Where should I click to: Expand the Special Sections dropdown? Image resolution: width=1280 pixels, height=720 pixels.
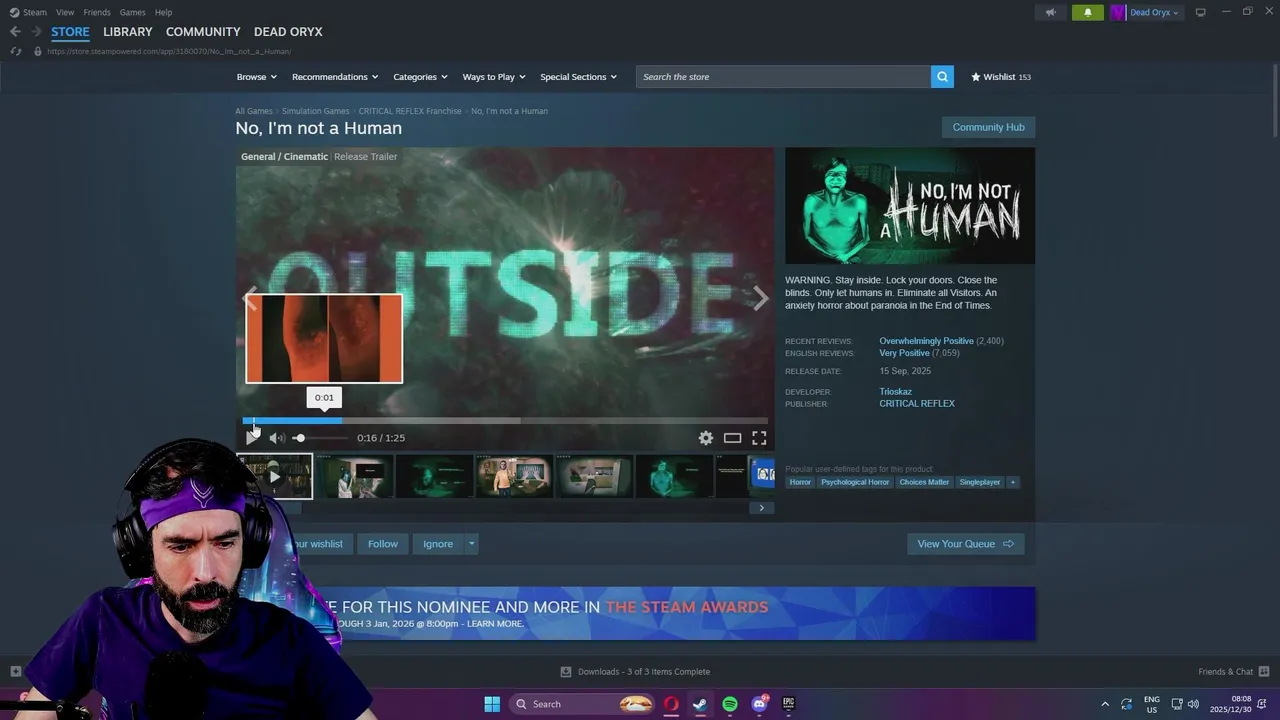point(578,77)
